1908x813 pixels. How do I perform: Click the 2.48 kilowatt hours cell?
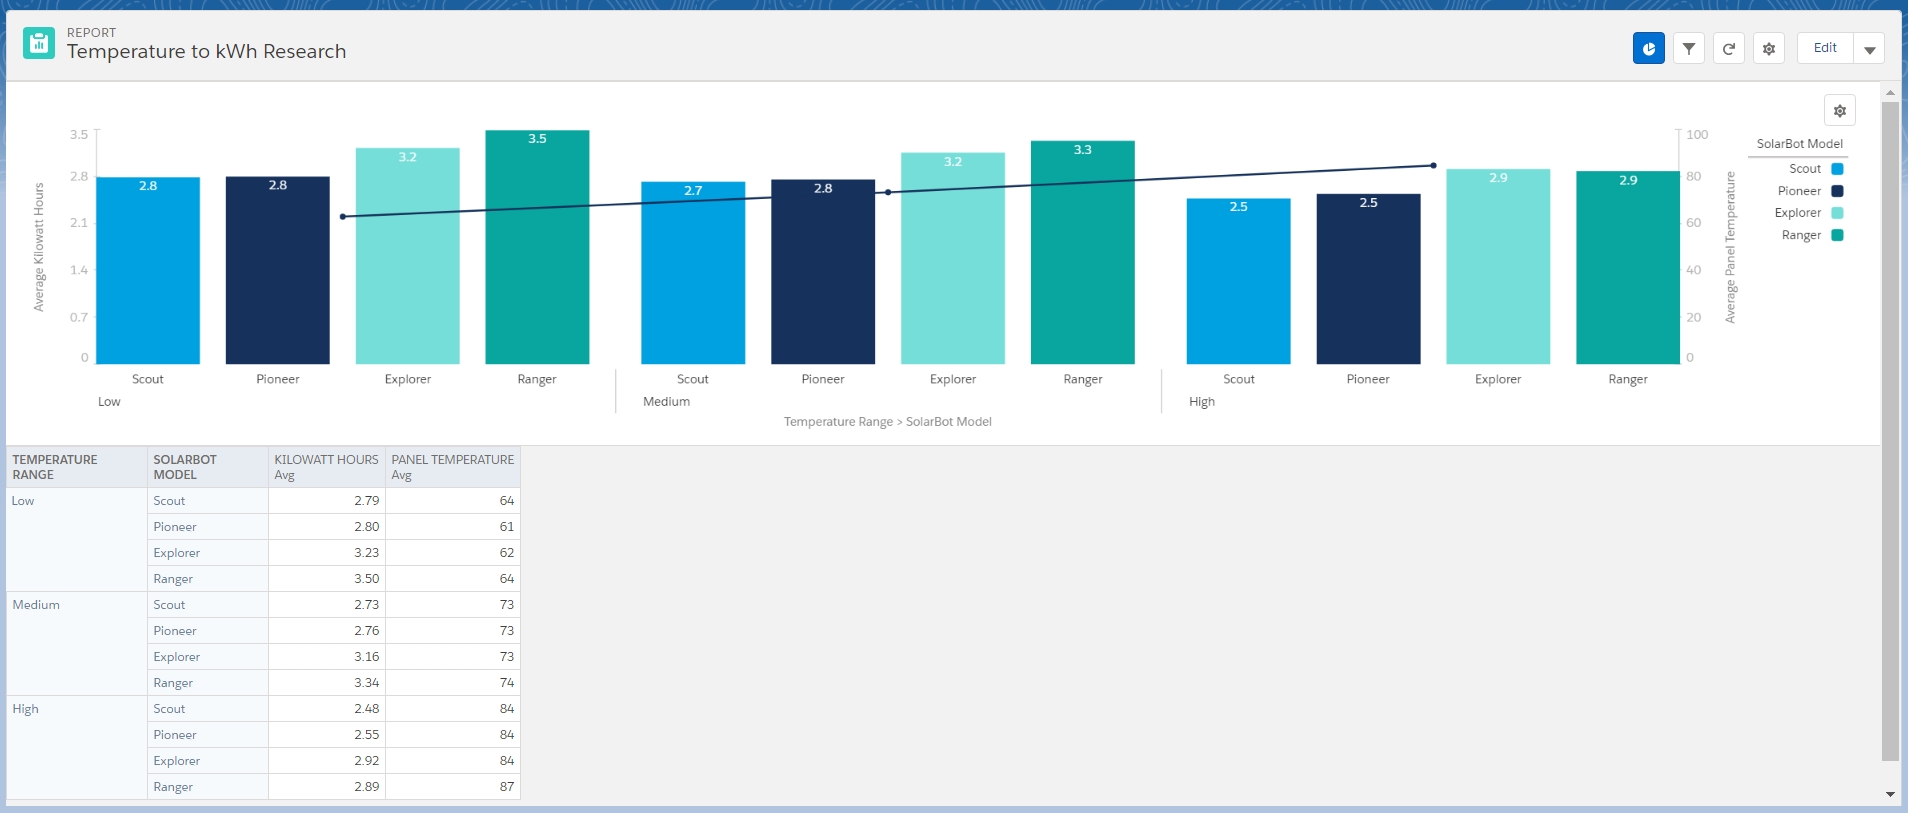tap(327, 709)
